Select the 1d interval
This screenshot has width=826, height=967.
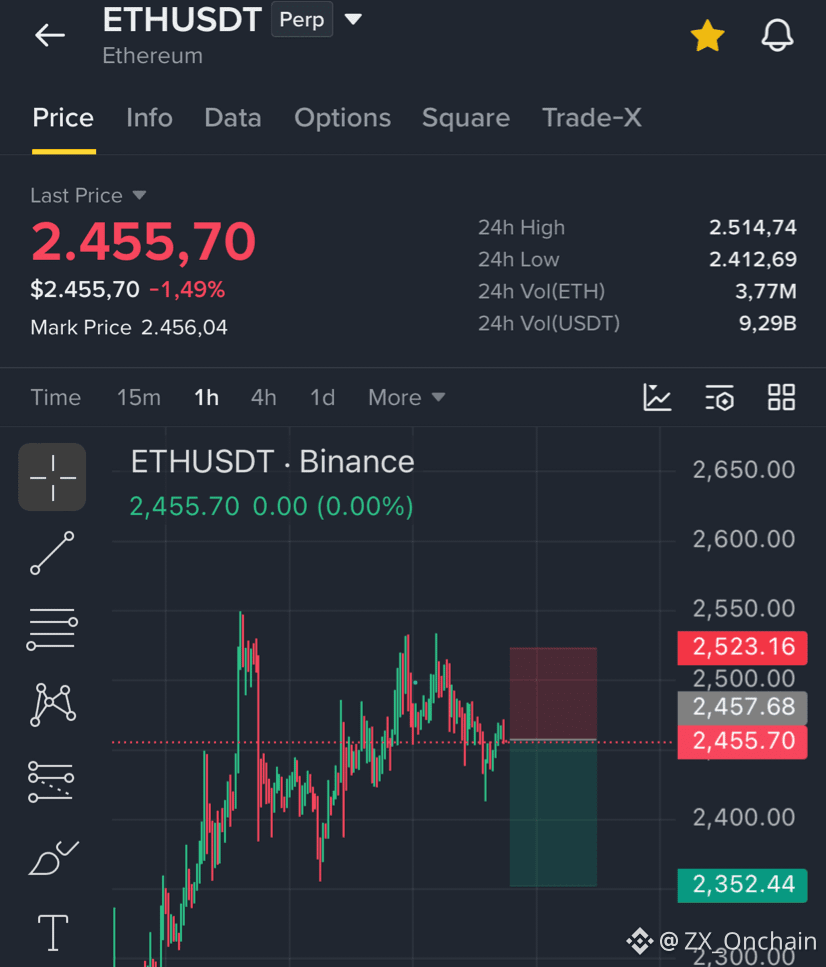(322, 398)
